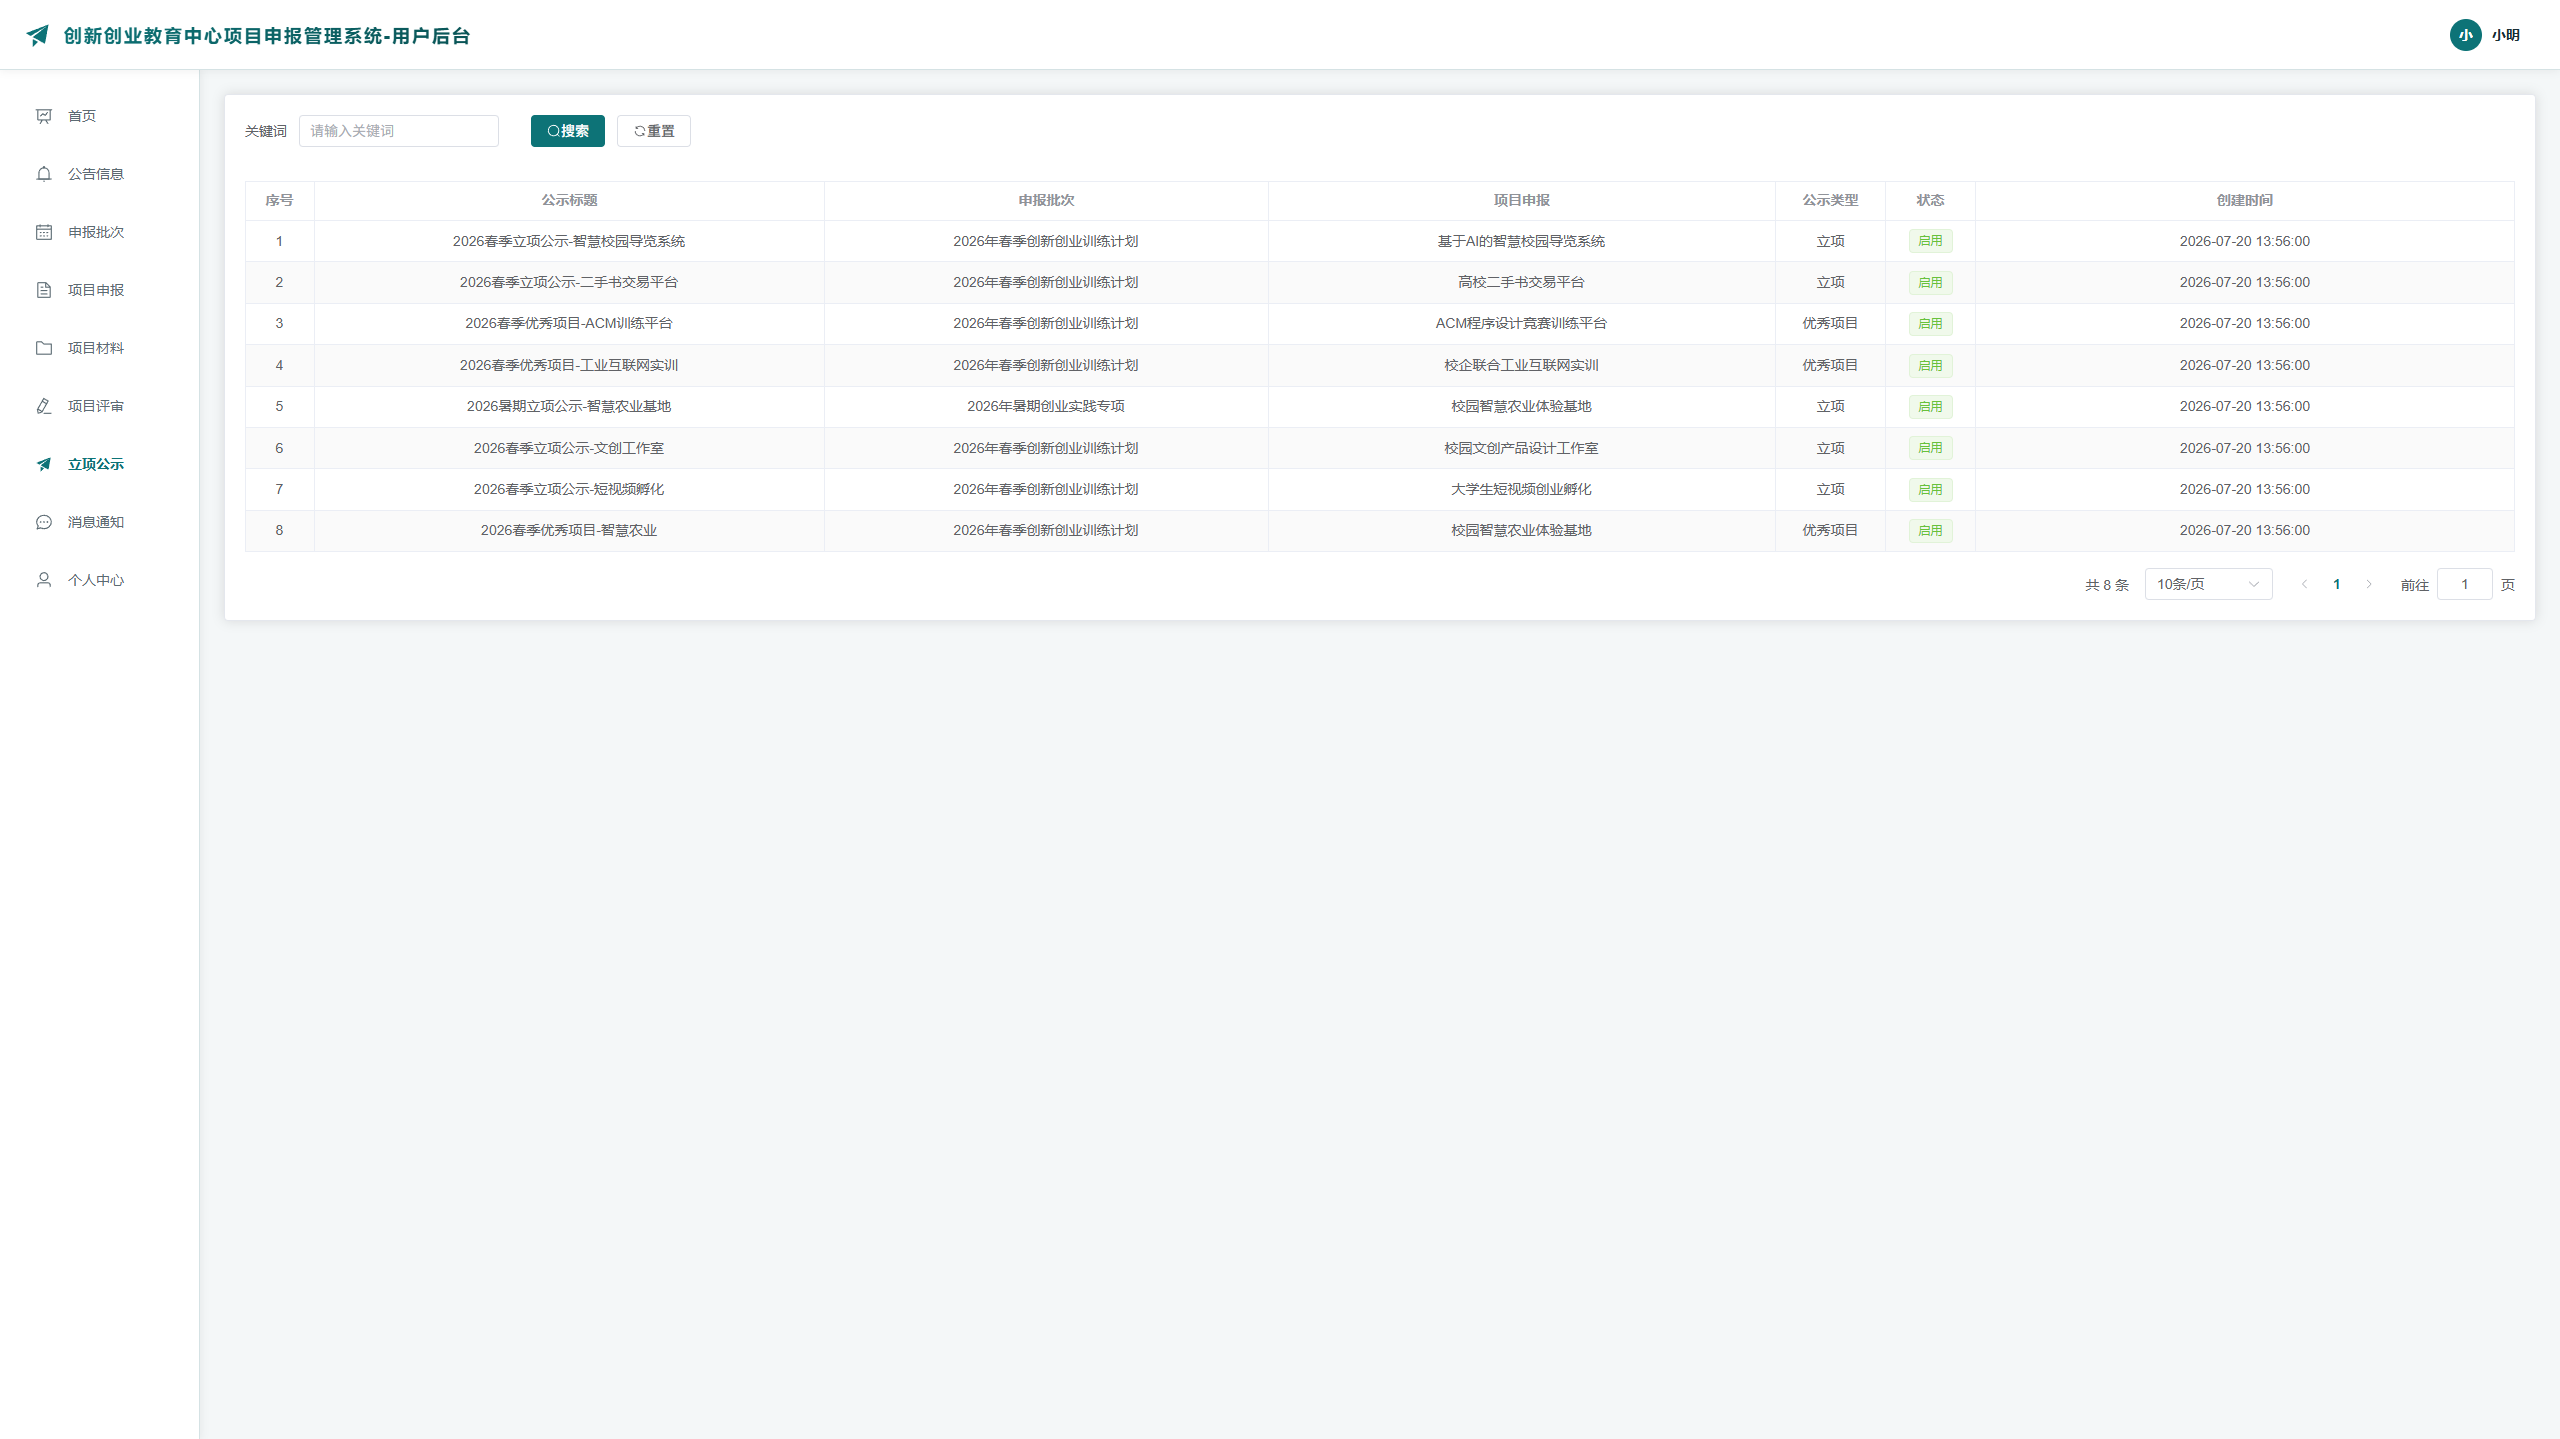The image size is (2560, 1439).
Task: Click project 校企联合工业互联网实训
Action: (1521, 365)
